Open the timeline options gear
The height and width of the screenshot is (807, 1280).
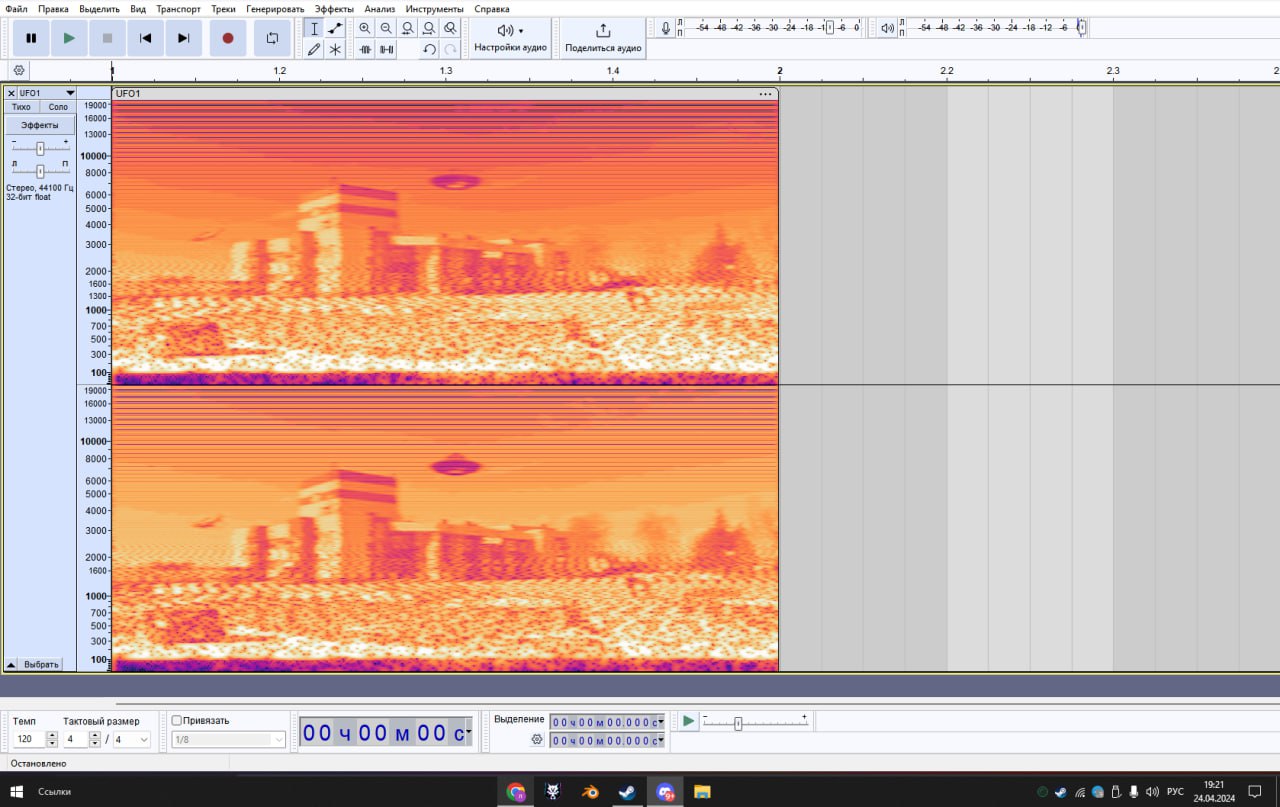pos(19,70)
